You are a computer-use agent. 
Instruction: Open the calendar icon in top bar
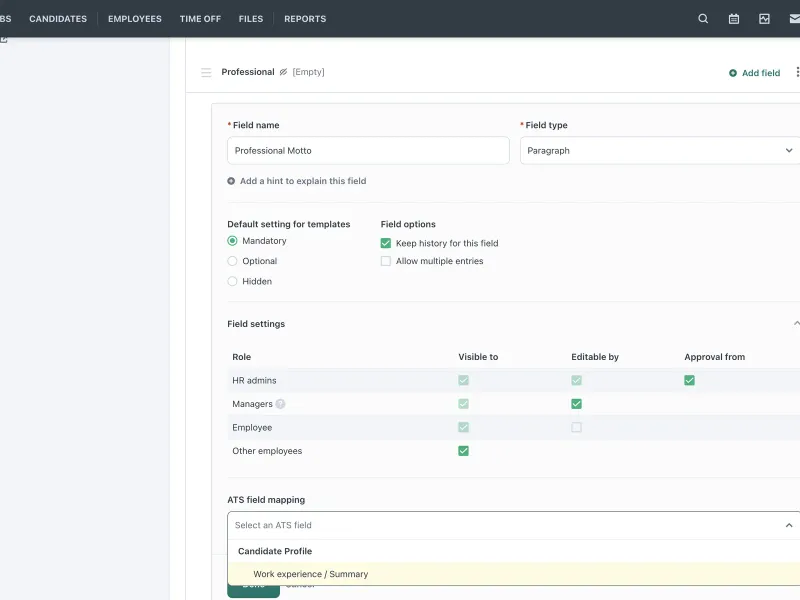[x=734, y=19]
